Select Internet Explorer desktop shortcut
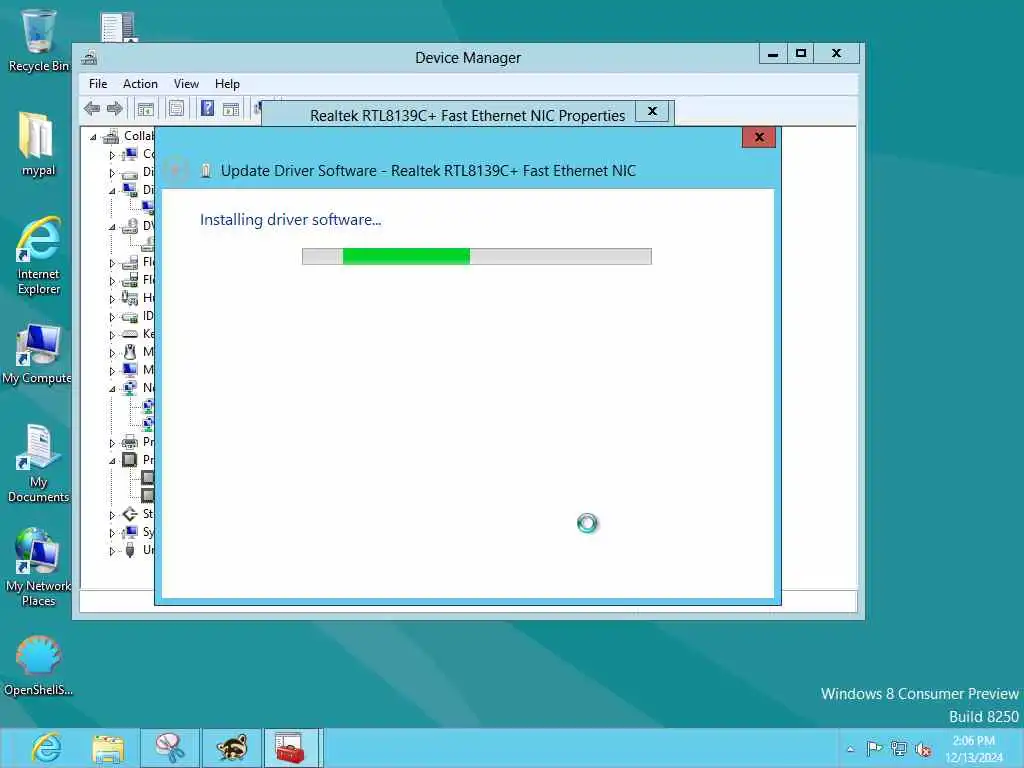Viewport: 1024px width, 768px height. pyautogui.click(x=39, y=255)
